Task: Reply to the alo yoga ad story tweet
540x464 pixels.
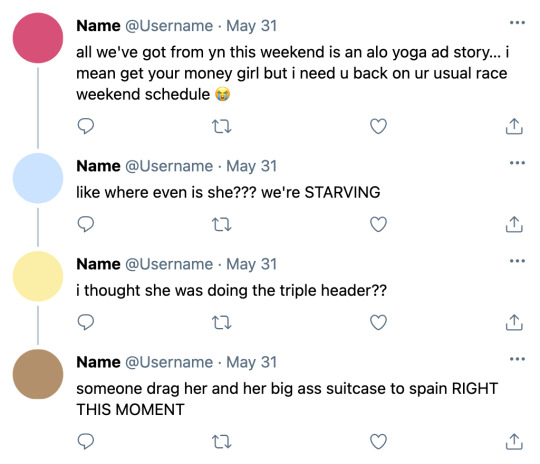Action: coord(85,126)
